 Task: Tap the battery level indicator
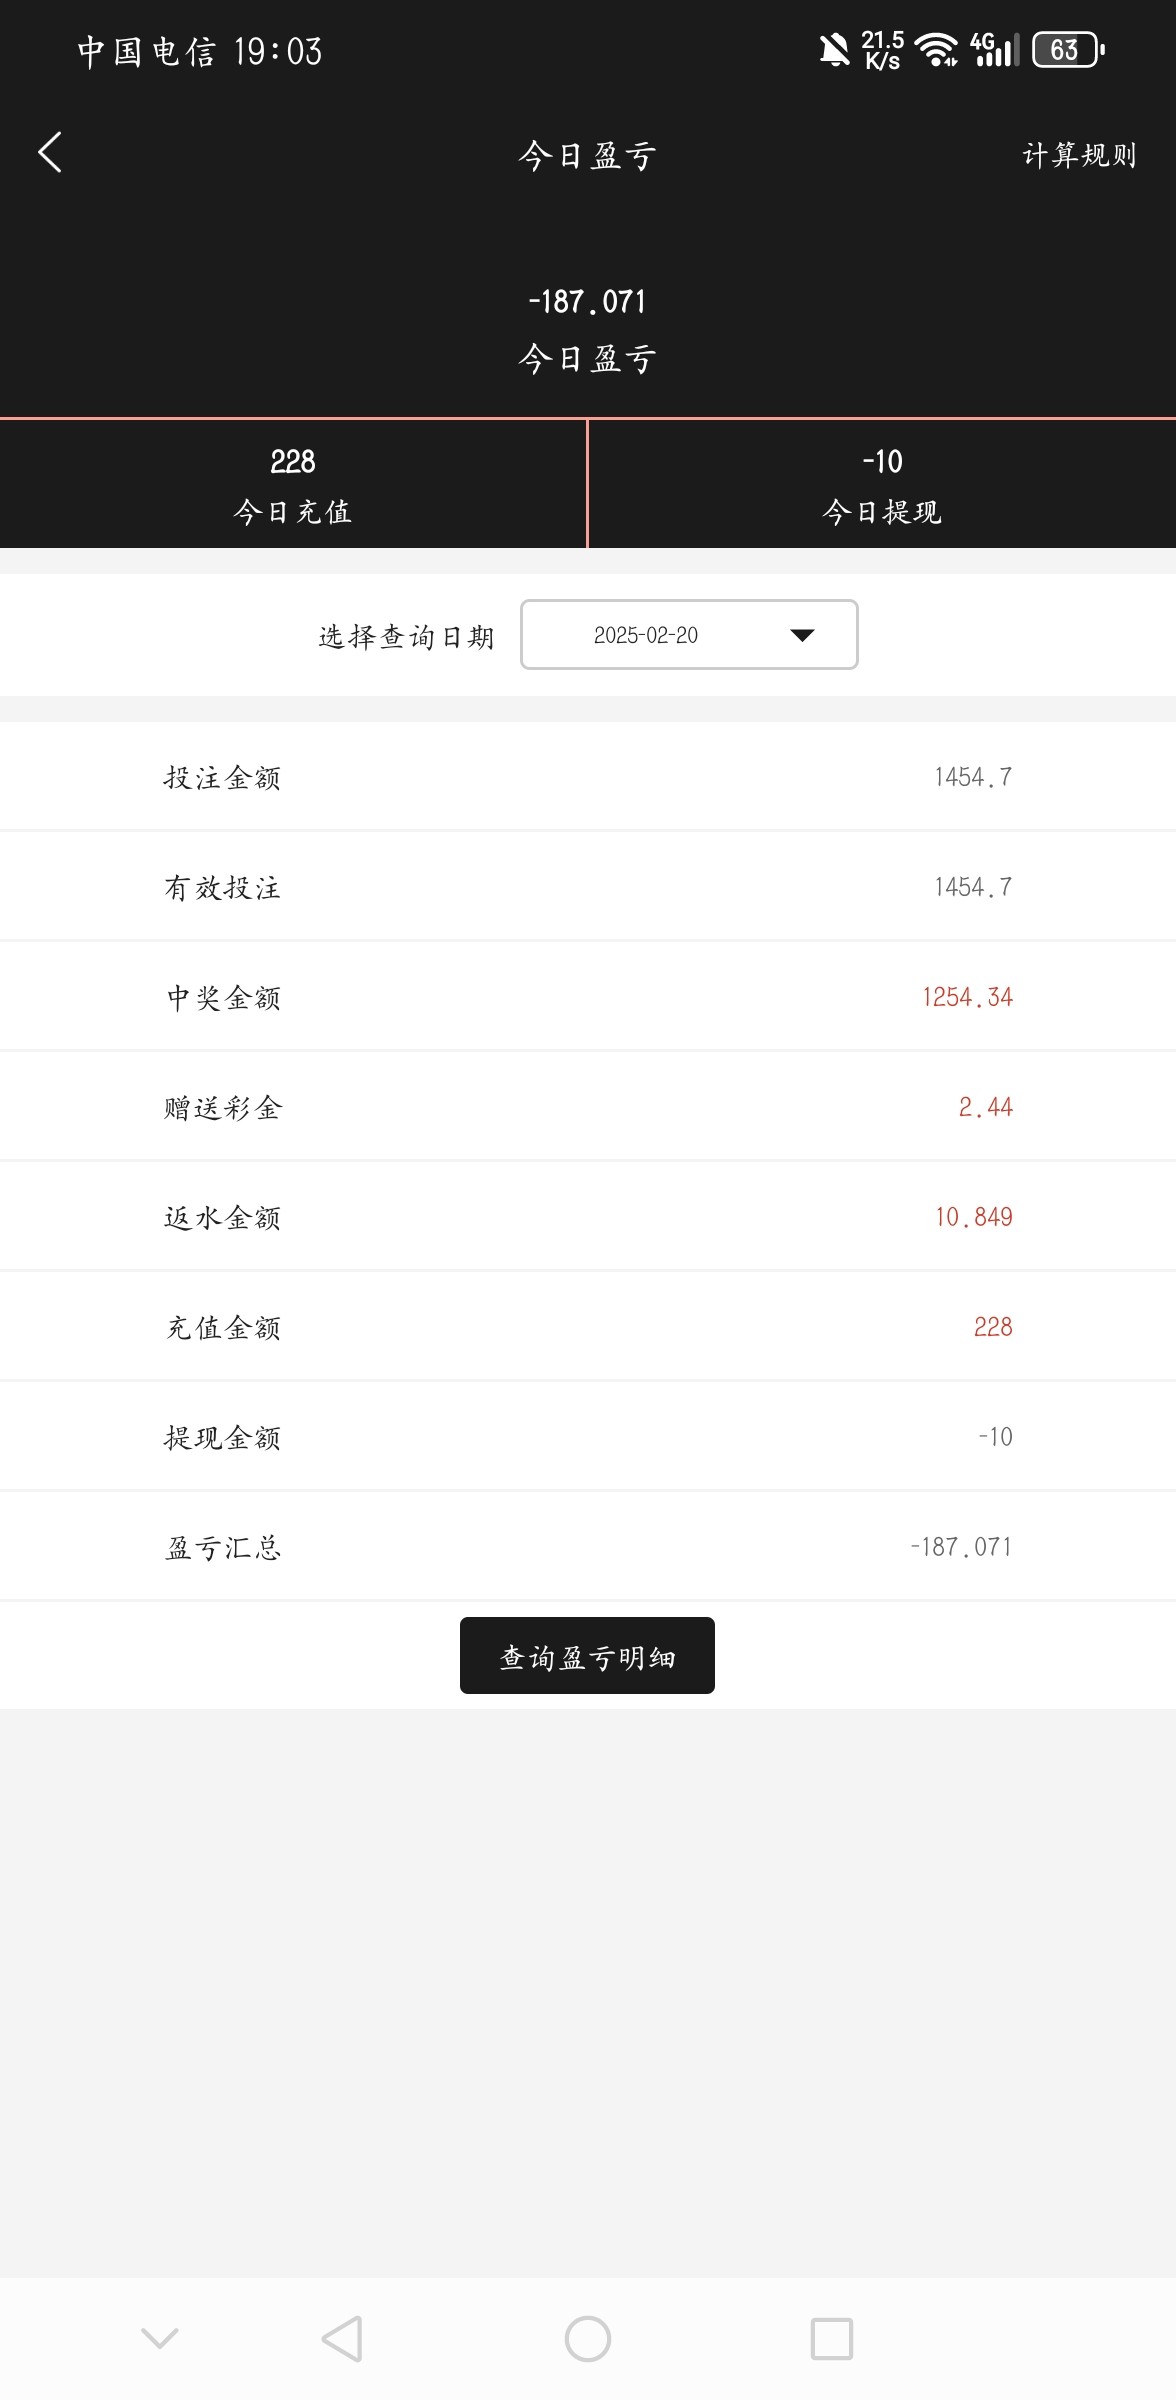click(1067, 50)
